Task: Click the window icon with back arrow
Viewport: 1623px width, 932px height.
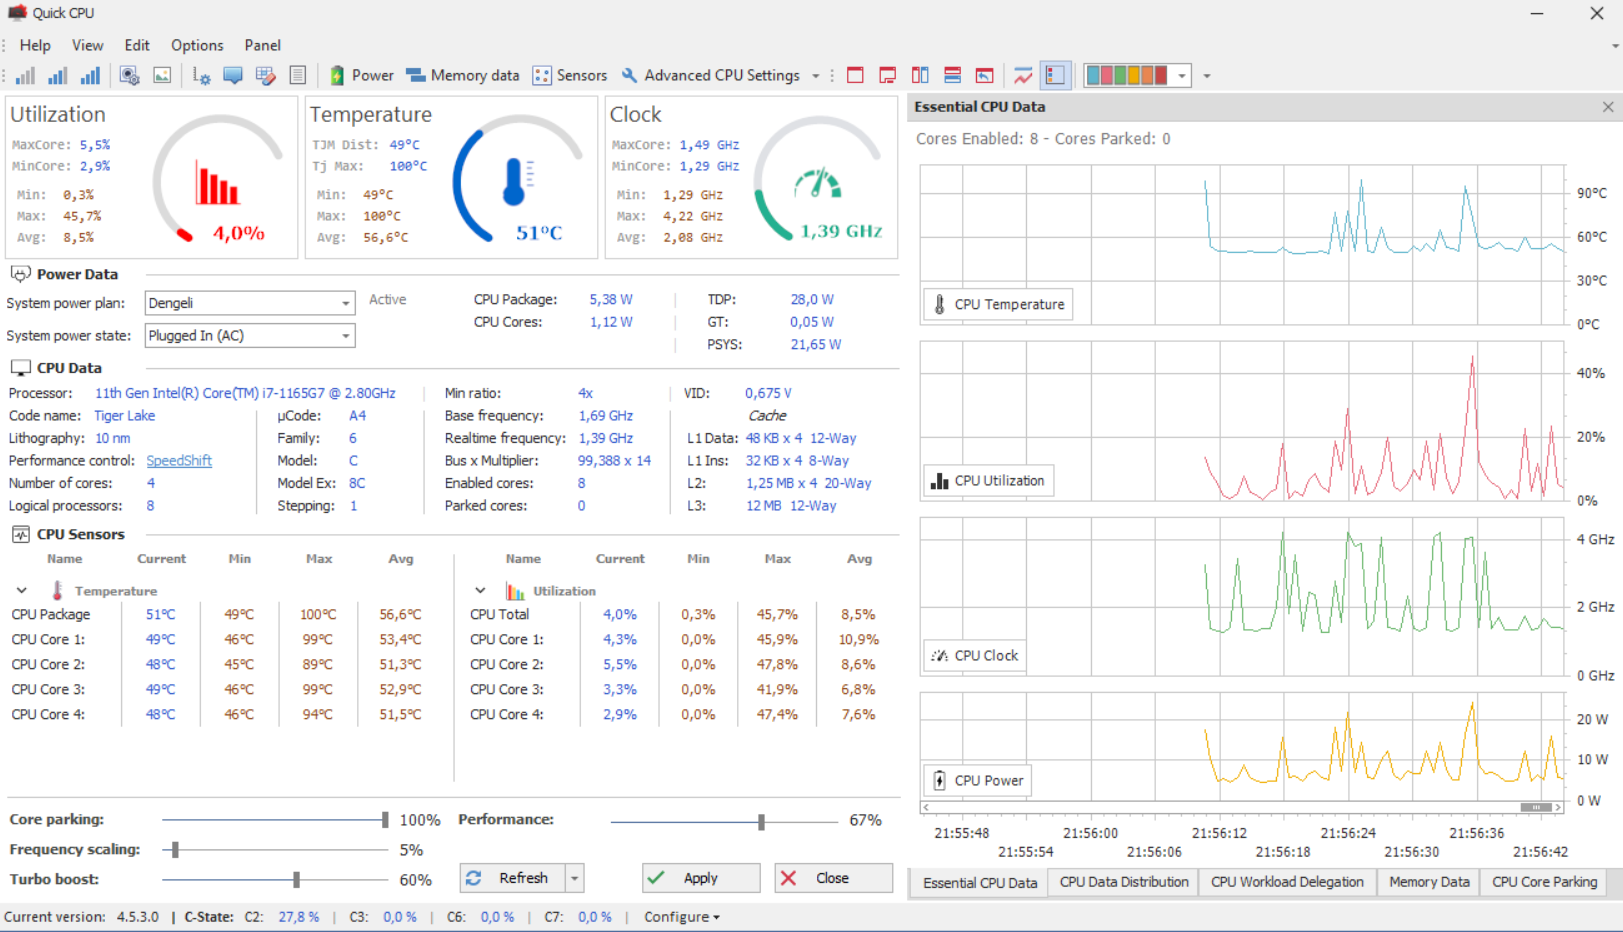Action: point(985,76)
